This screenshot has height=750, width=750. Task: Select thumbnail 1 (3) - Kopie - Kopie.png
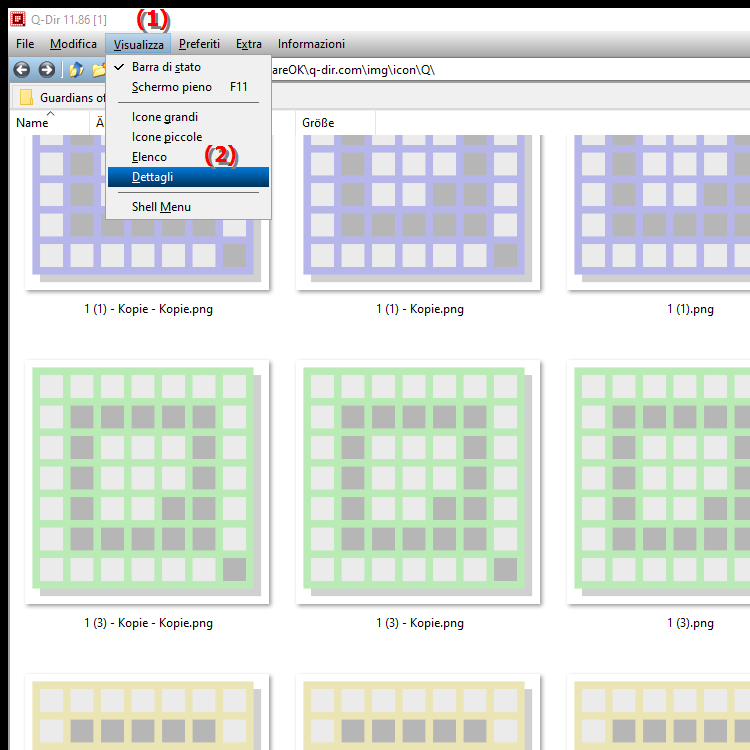147,482
